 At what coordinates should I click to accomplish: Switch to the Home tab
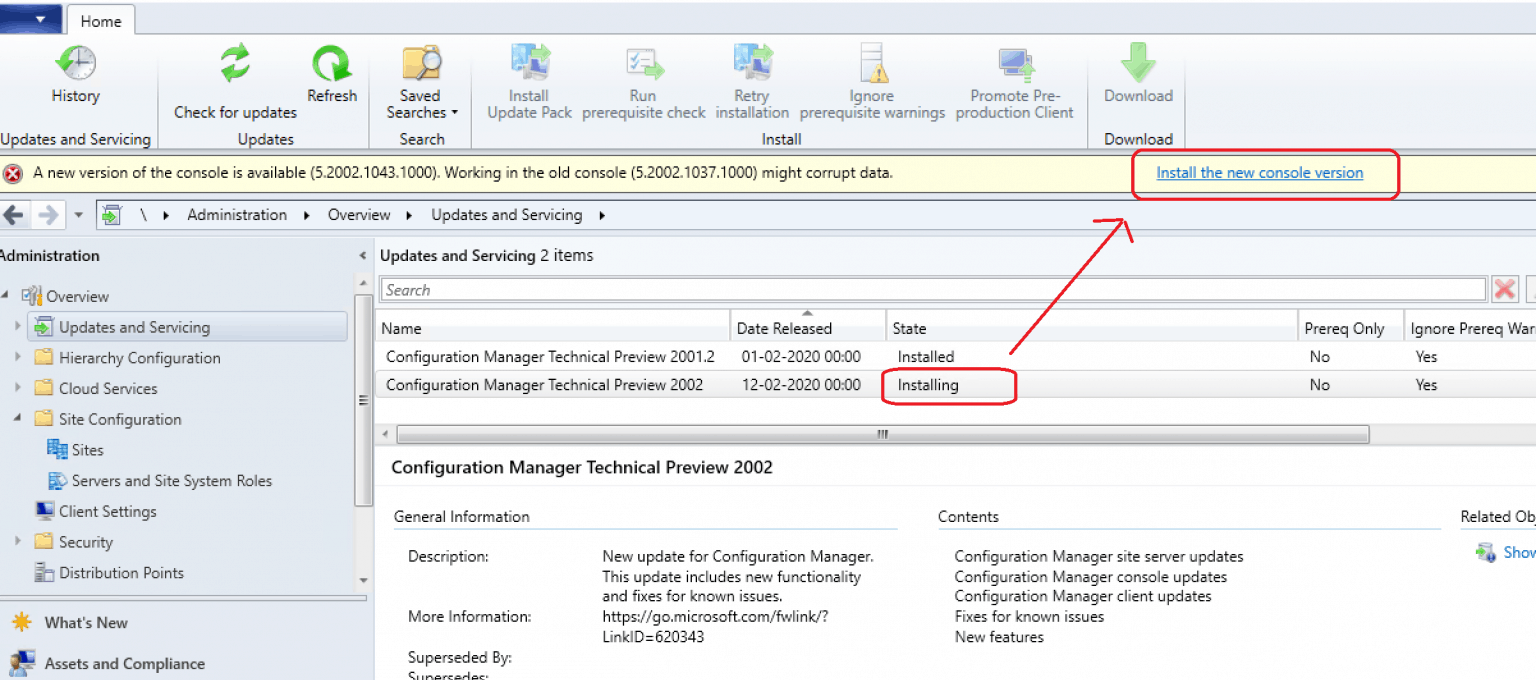100,20
